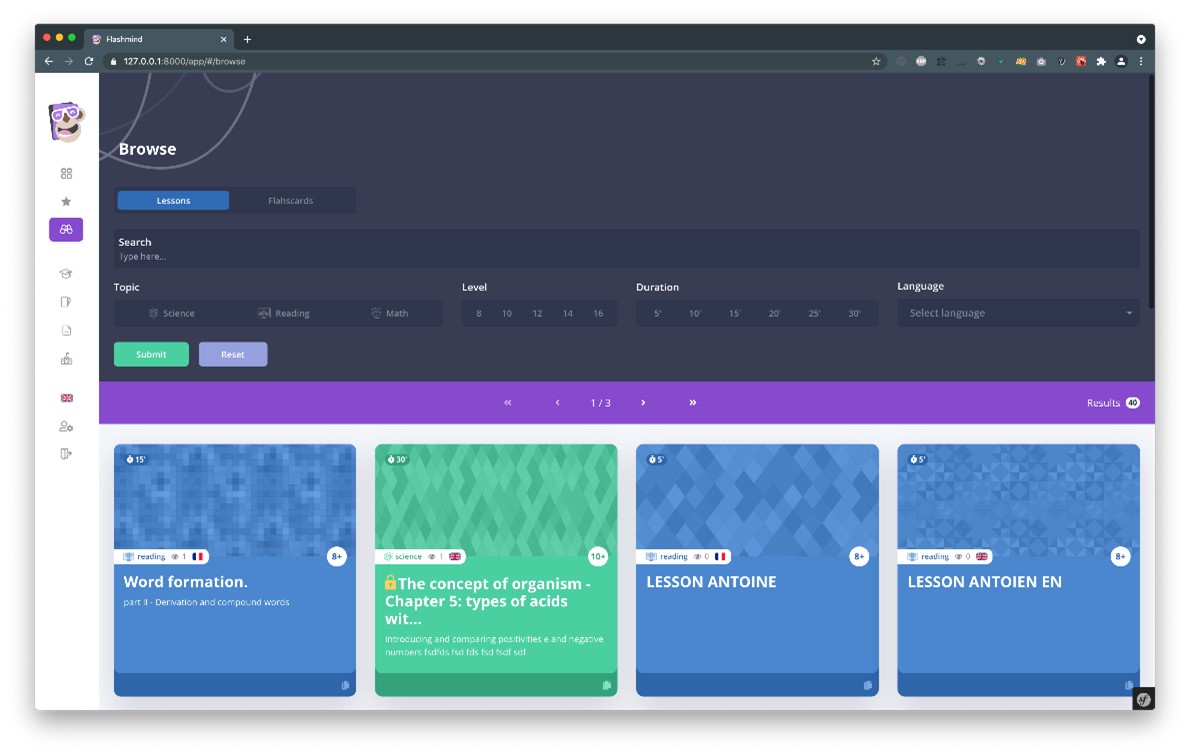Click the UK flag language switcher
Viewport: 1190px width, 756px height.
[x=66, y=397]
